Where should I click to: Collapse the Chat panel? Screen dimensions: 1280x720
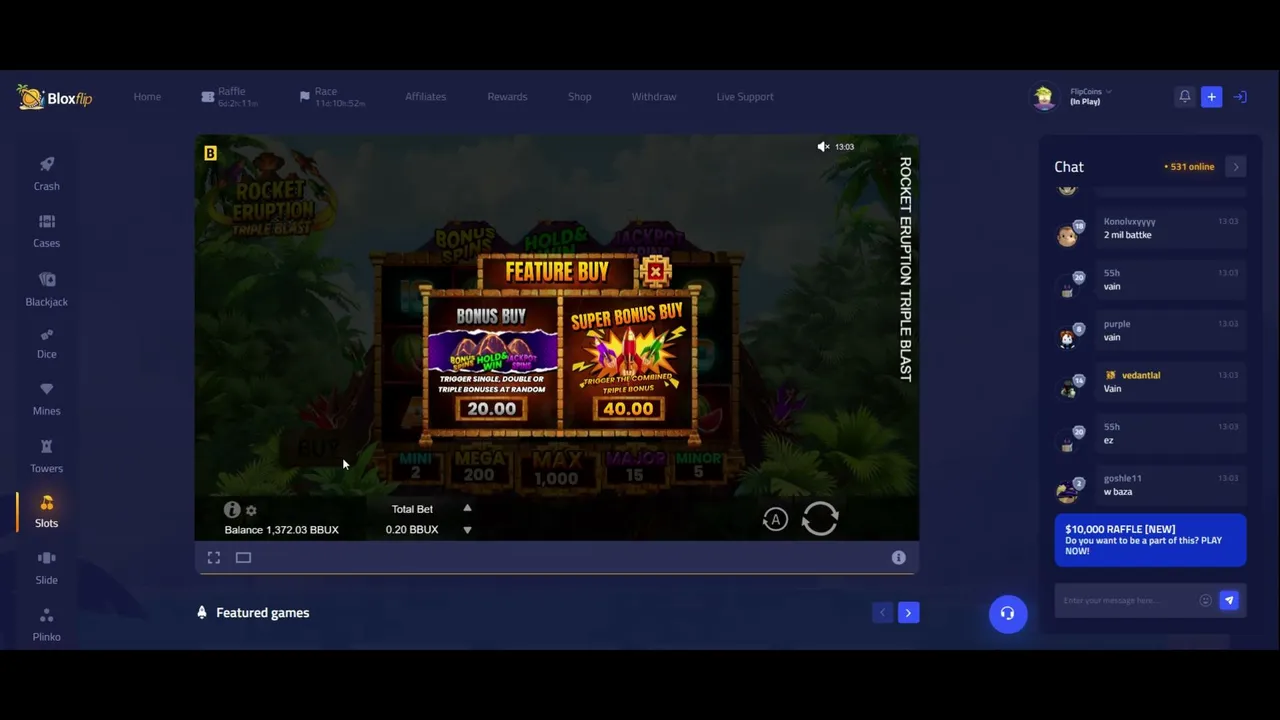tap(1236, 167)
